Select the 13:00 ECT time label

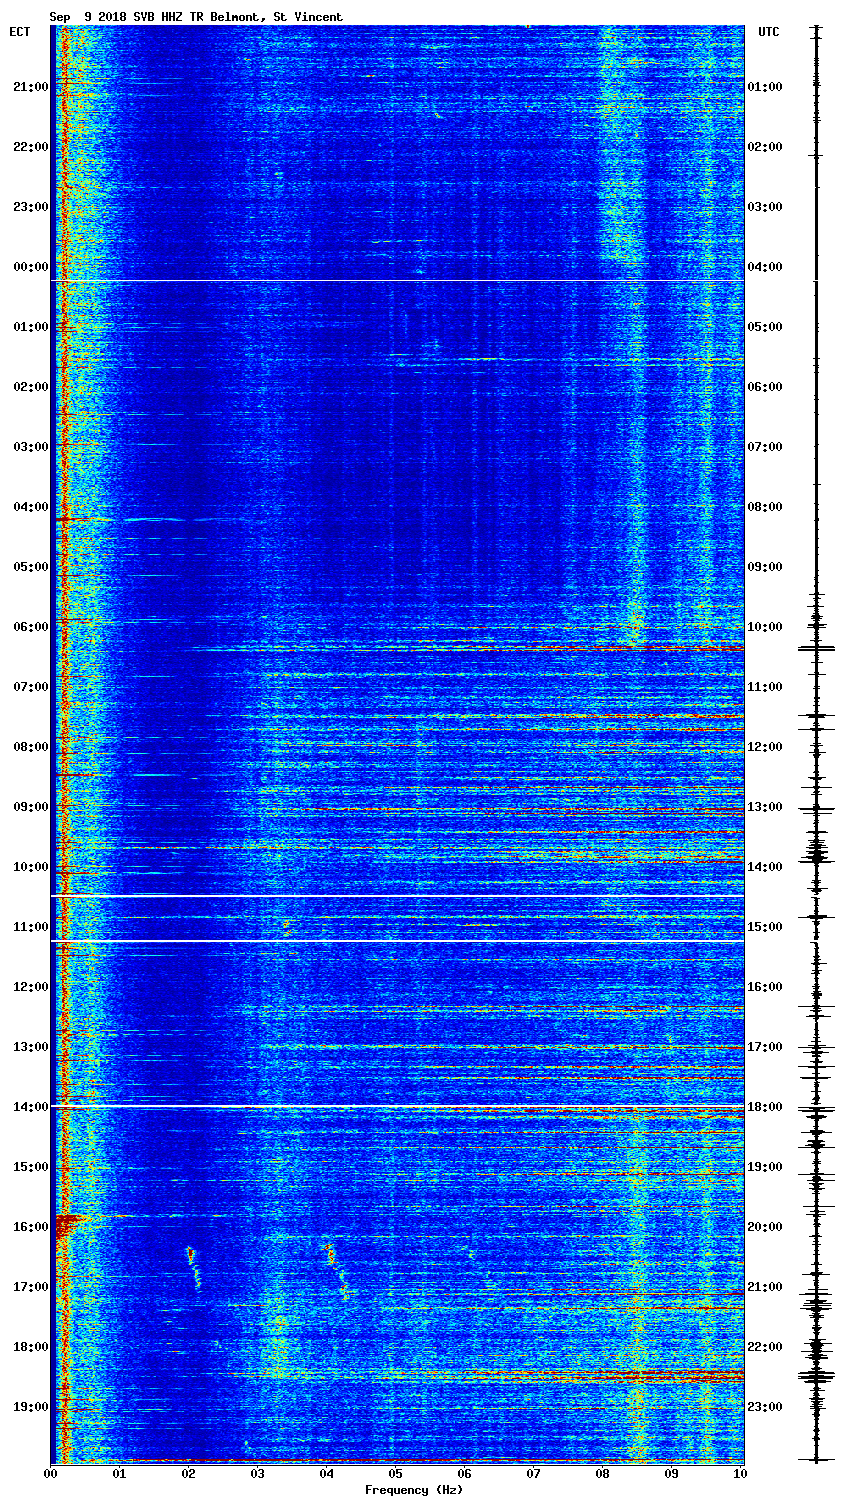(x=29, y=1047)
